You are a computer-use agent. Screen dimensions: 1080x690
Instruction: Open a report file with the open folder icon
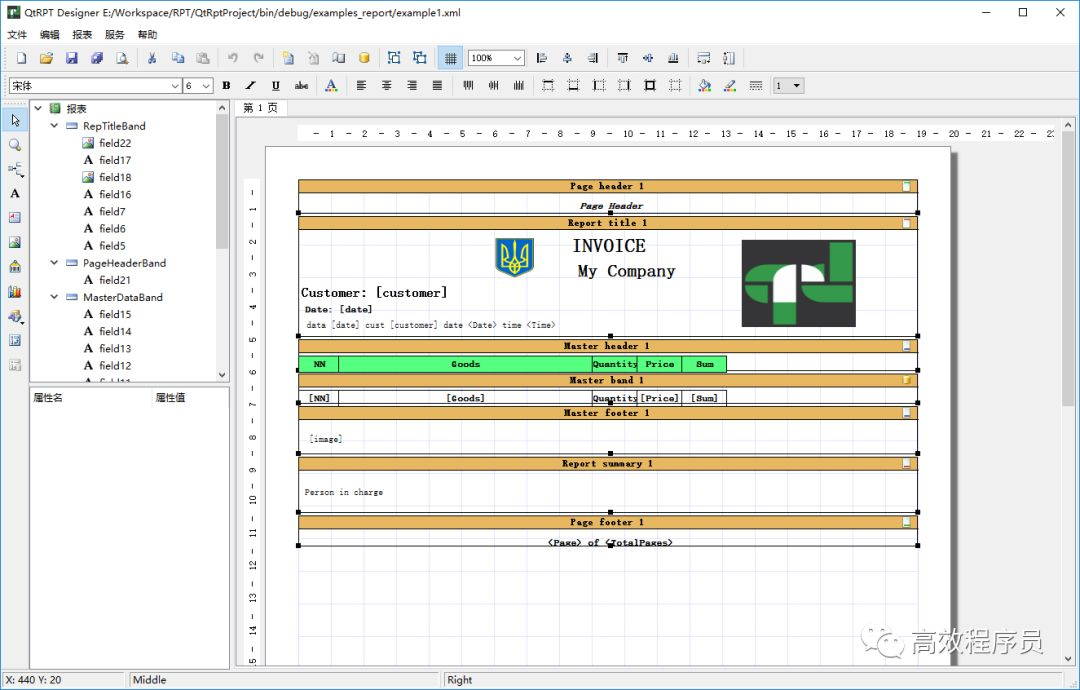[49, 58]
